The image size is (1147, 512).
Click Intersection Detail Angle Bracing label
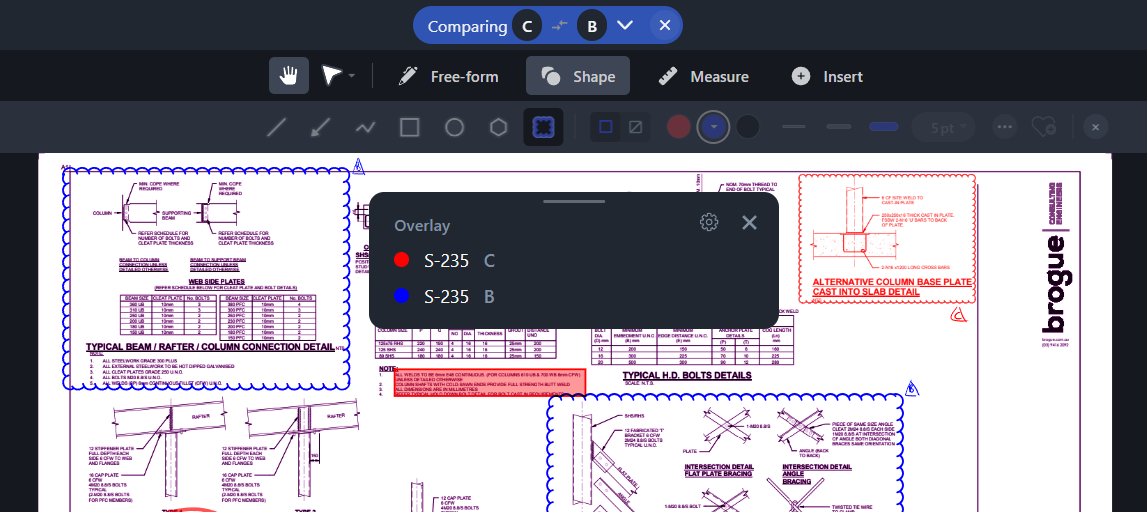click(816, 474)
